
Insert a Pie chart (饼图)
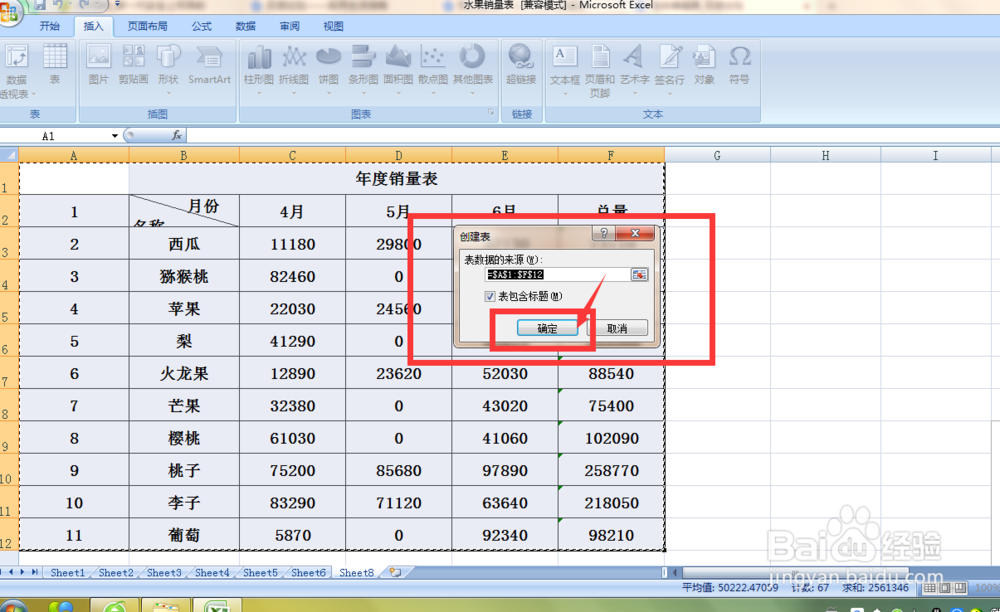pyautogui.click(x=328, y=69)
